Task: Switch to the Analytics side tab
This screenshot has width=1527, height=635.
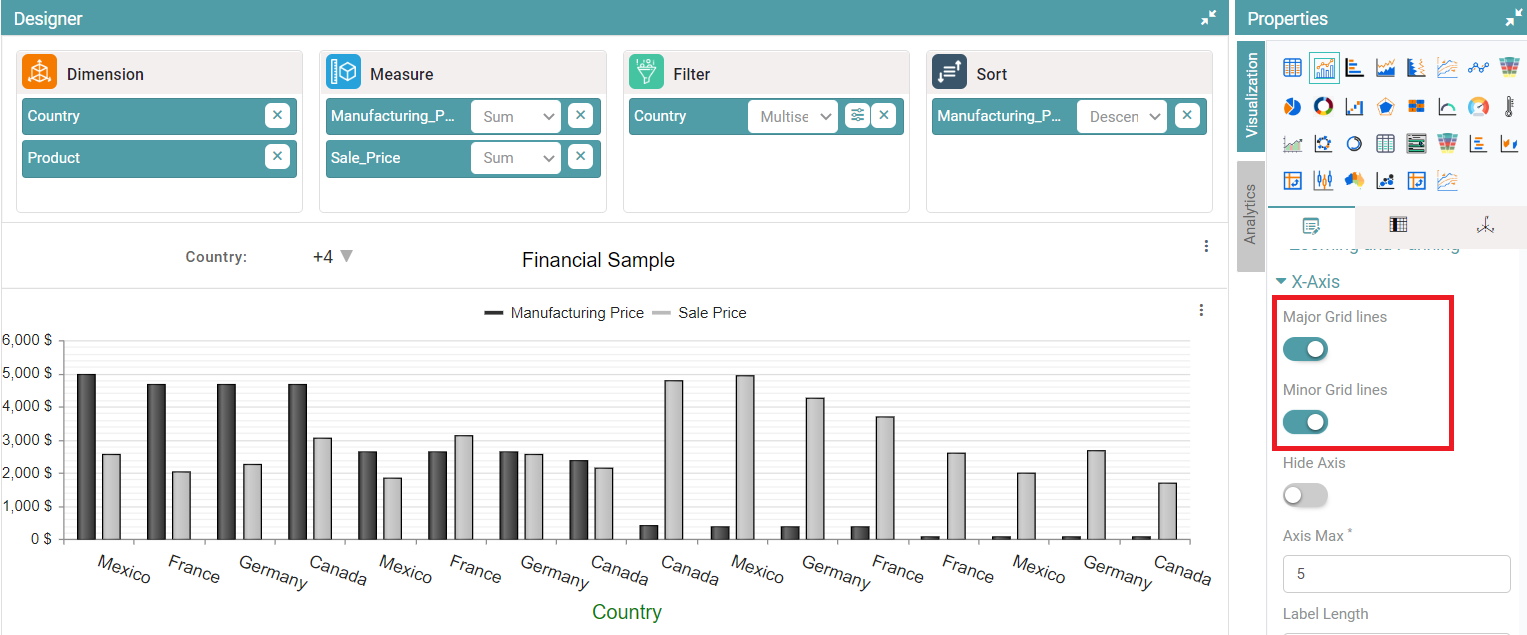Action: point(1249,214)
